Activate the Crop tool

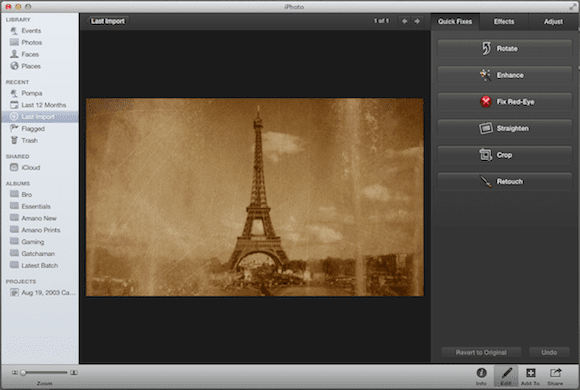click(504, 155)
